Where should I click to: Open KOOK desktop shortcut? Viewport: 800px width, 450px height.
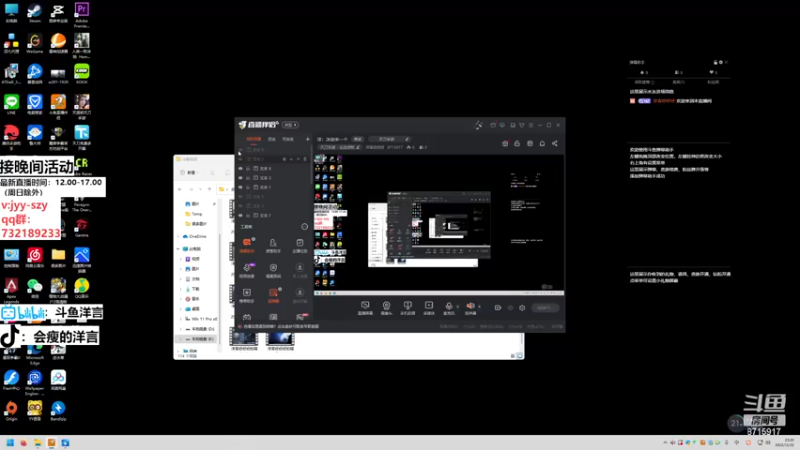82,73
